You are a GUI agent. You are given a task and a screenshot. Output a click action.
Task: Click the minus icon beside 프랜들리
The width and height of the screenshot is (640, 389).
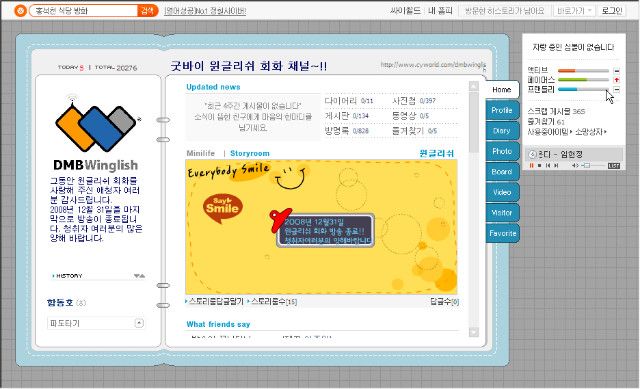(617, 89)
